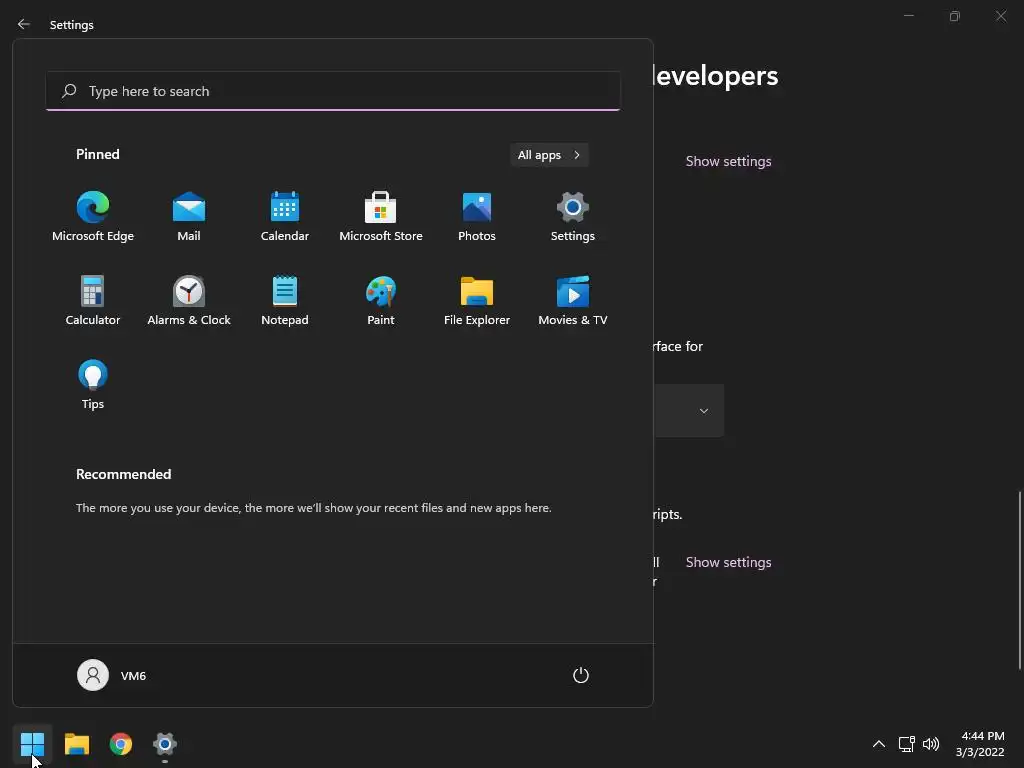
Task: Open the clock showing 4:44 PM
Action: coord(980,744)
